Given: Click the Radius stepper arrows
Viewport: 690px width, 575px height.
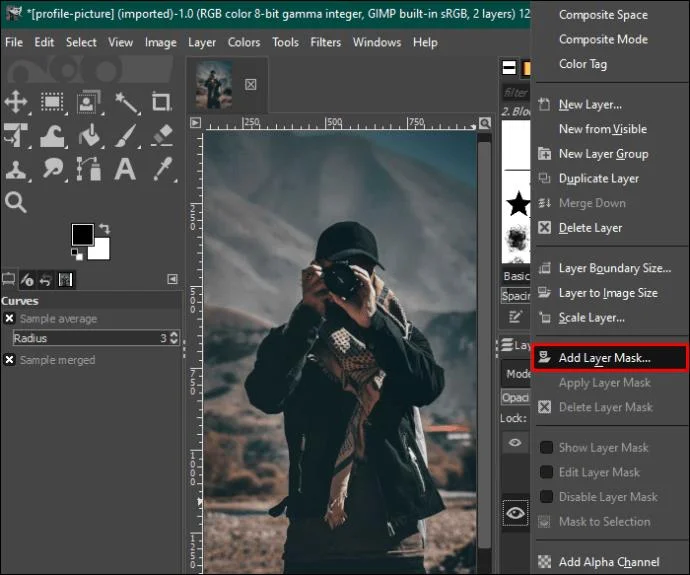Looking at the screenshot, I should (x=174, y=337).
